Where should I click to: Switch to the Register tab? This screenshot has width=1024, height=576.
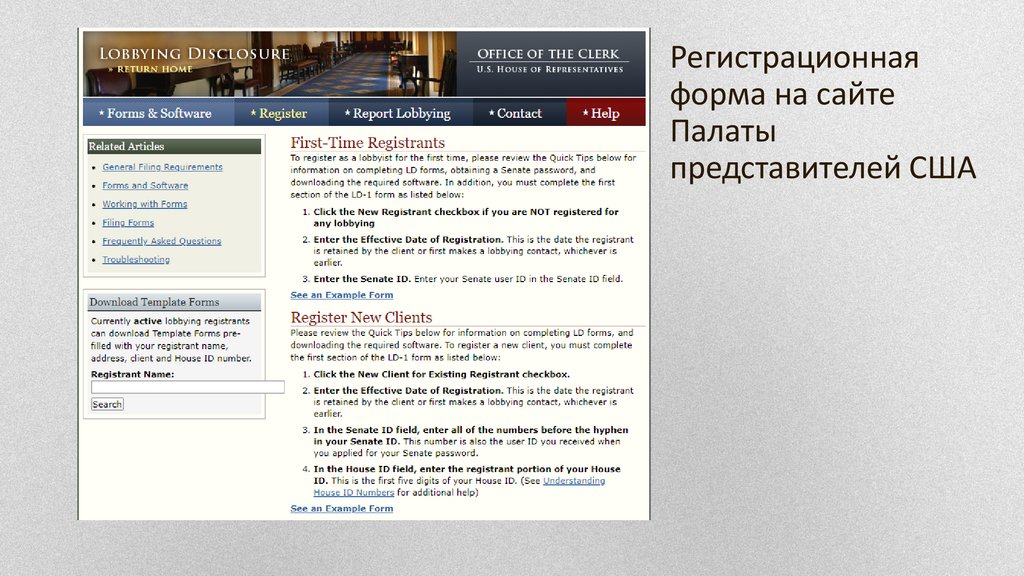pyautogui.click(x=279, y=113)
